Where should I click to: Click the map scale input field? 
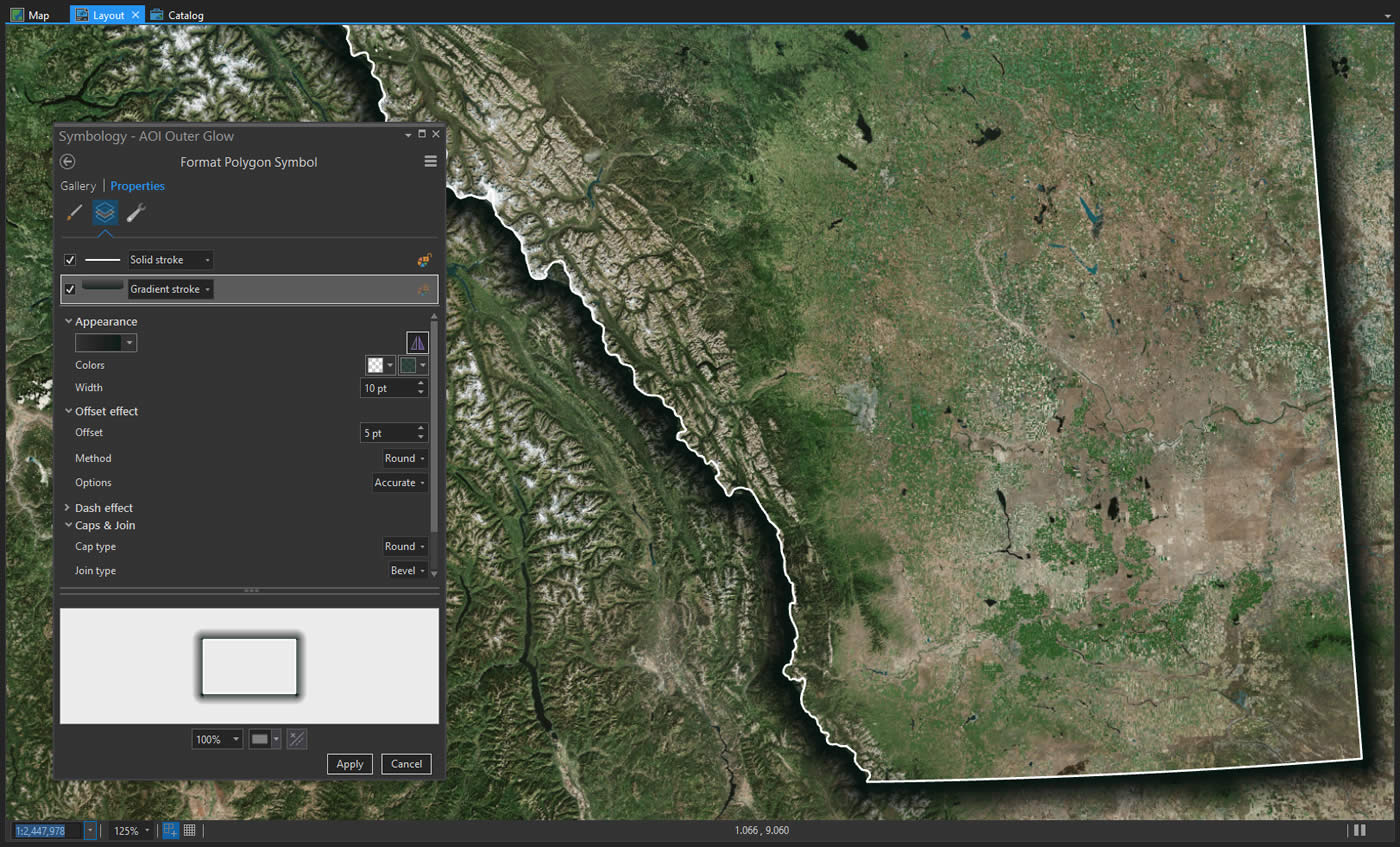[x=48, y=831]
